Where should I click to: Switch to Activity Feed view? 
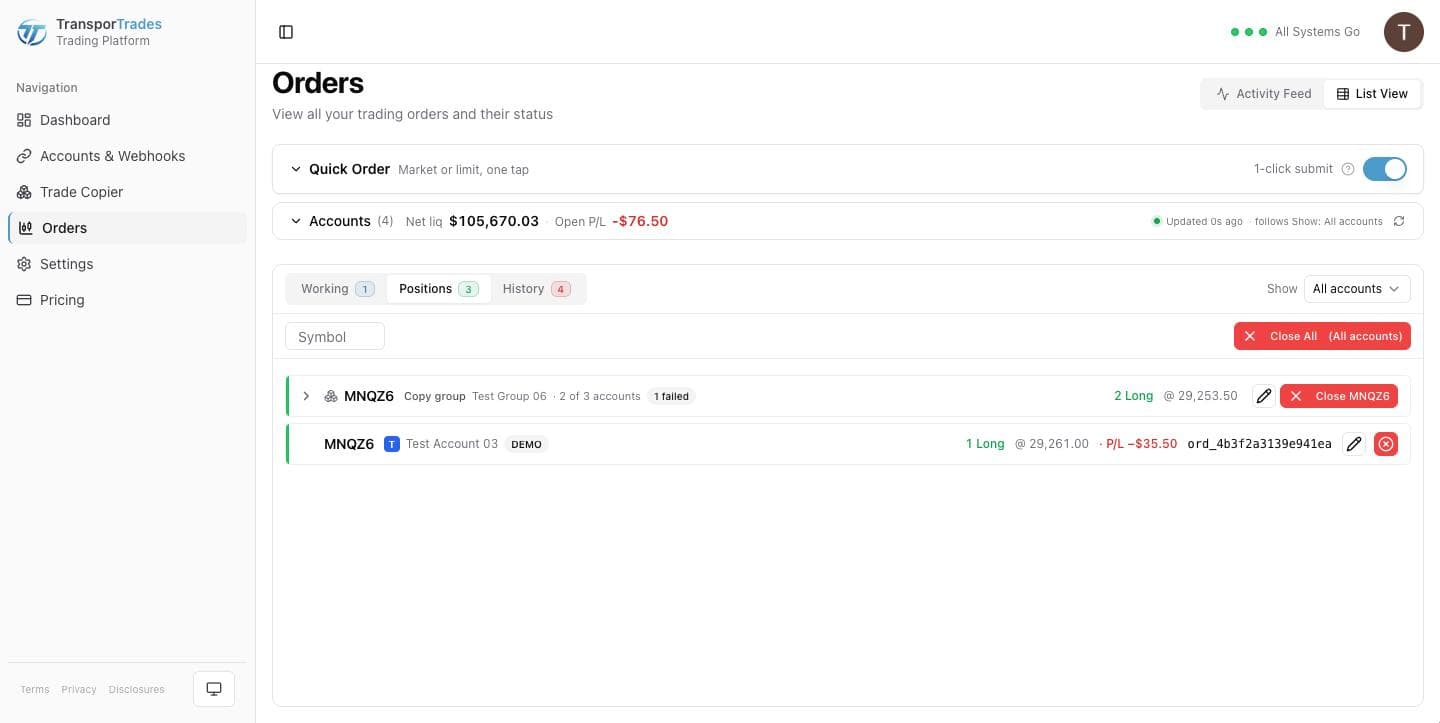(1263, 94)
